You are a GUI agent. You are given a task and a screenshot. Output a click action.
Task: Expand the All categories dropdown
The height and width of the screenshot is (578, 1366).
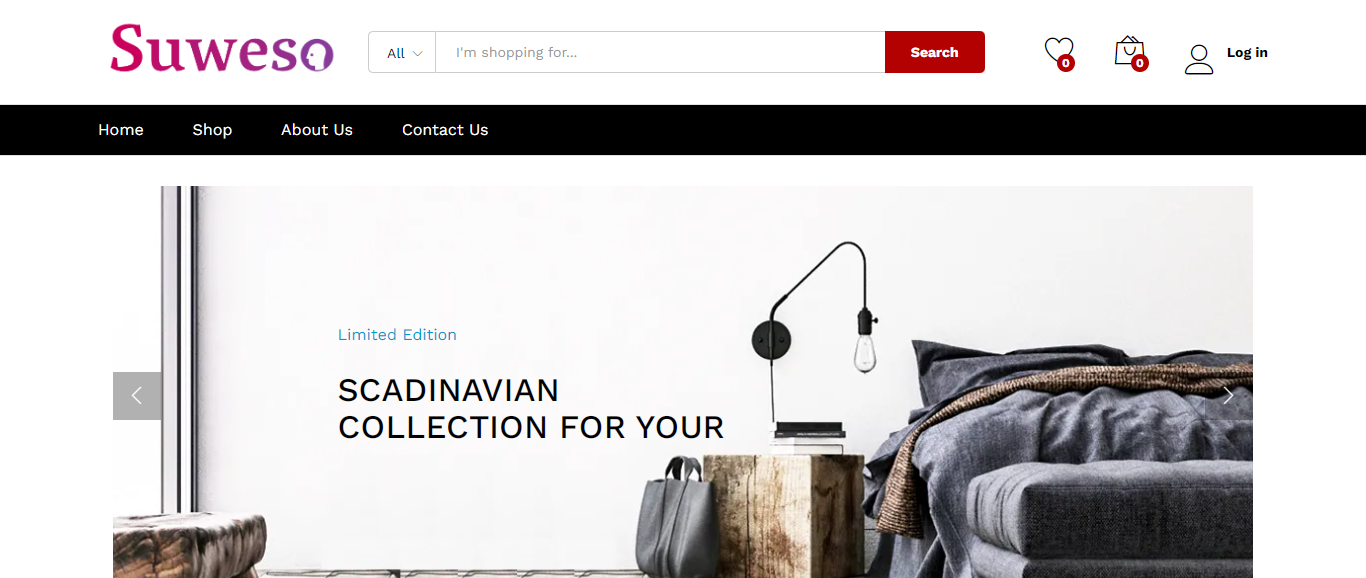tap(402, 52)
